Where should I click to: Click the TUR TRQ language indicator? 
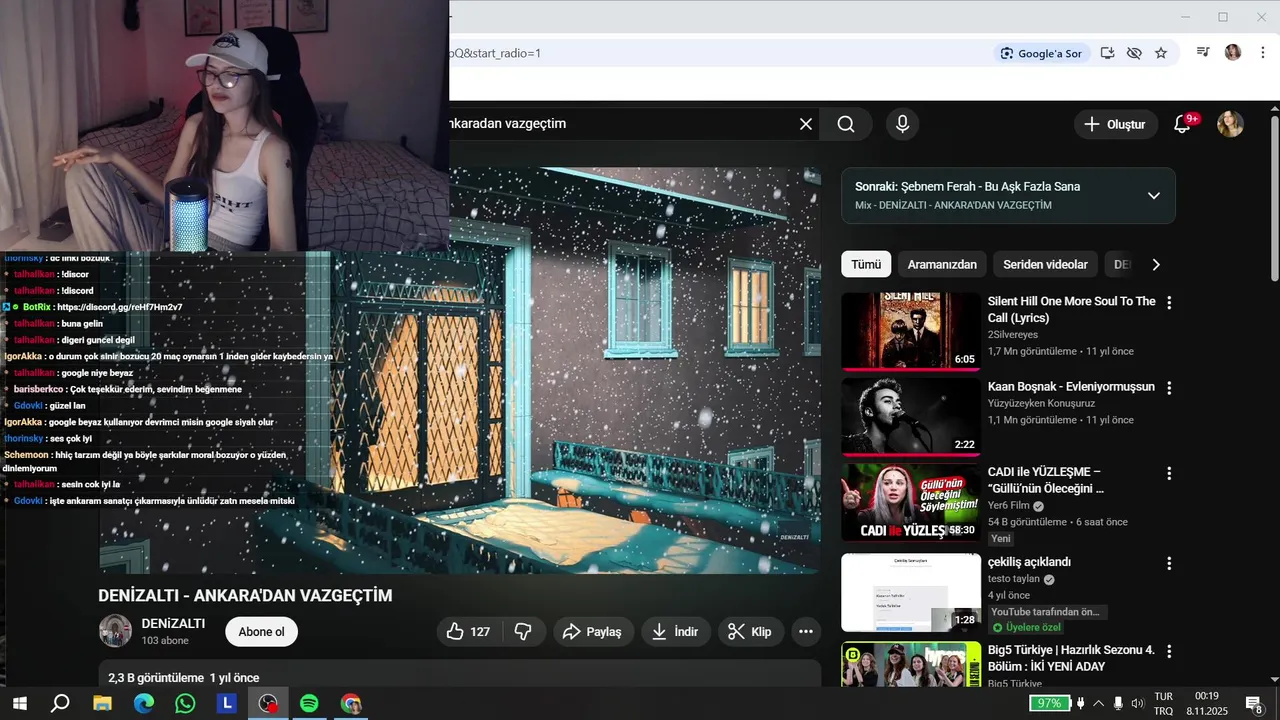[x=1164, y=703]
